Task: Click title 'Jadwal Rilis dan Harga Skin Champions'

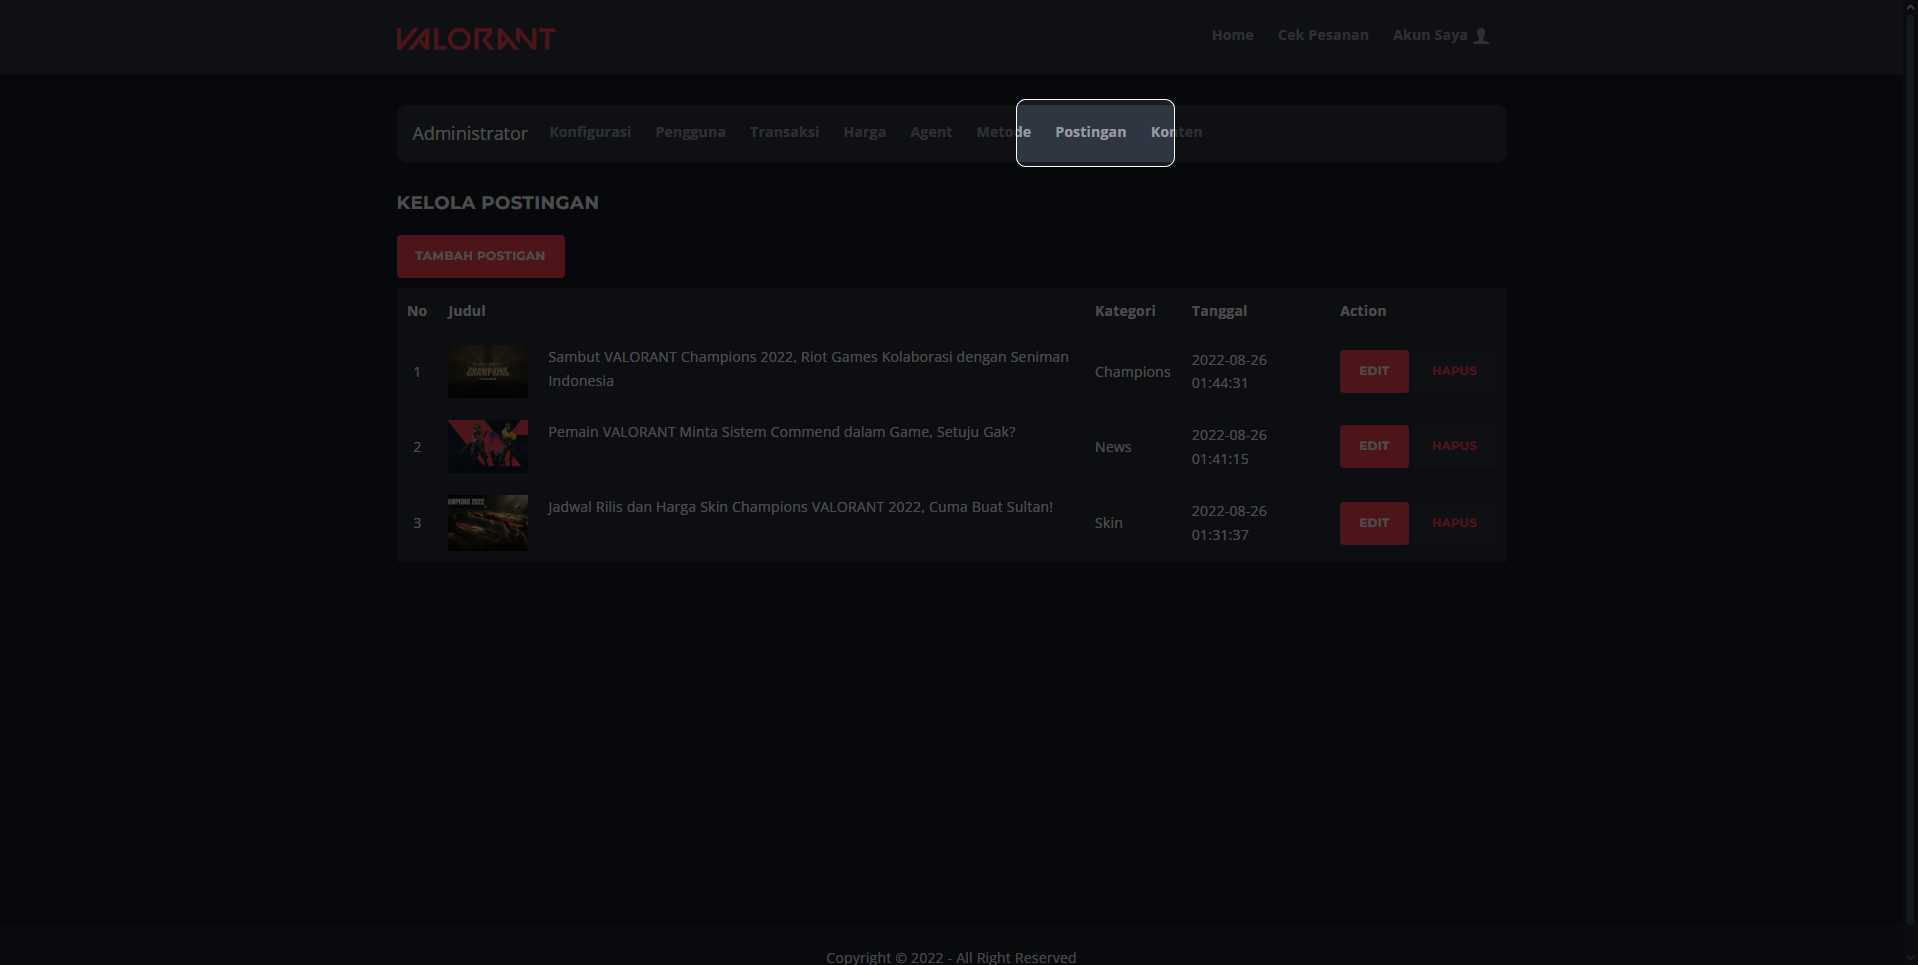Action: pos(800,507)
